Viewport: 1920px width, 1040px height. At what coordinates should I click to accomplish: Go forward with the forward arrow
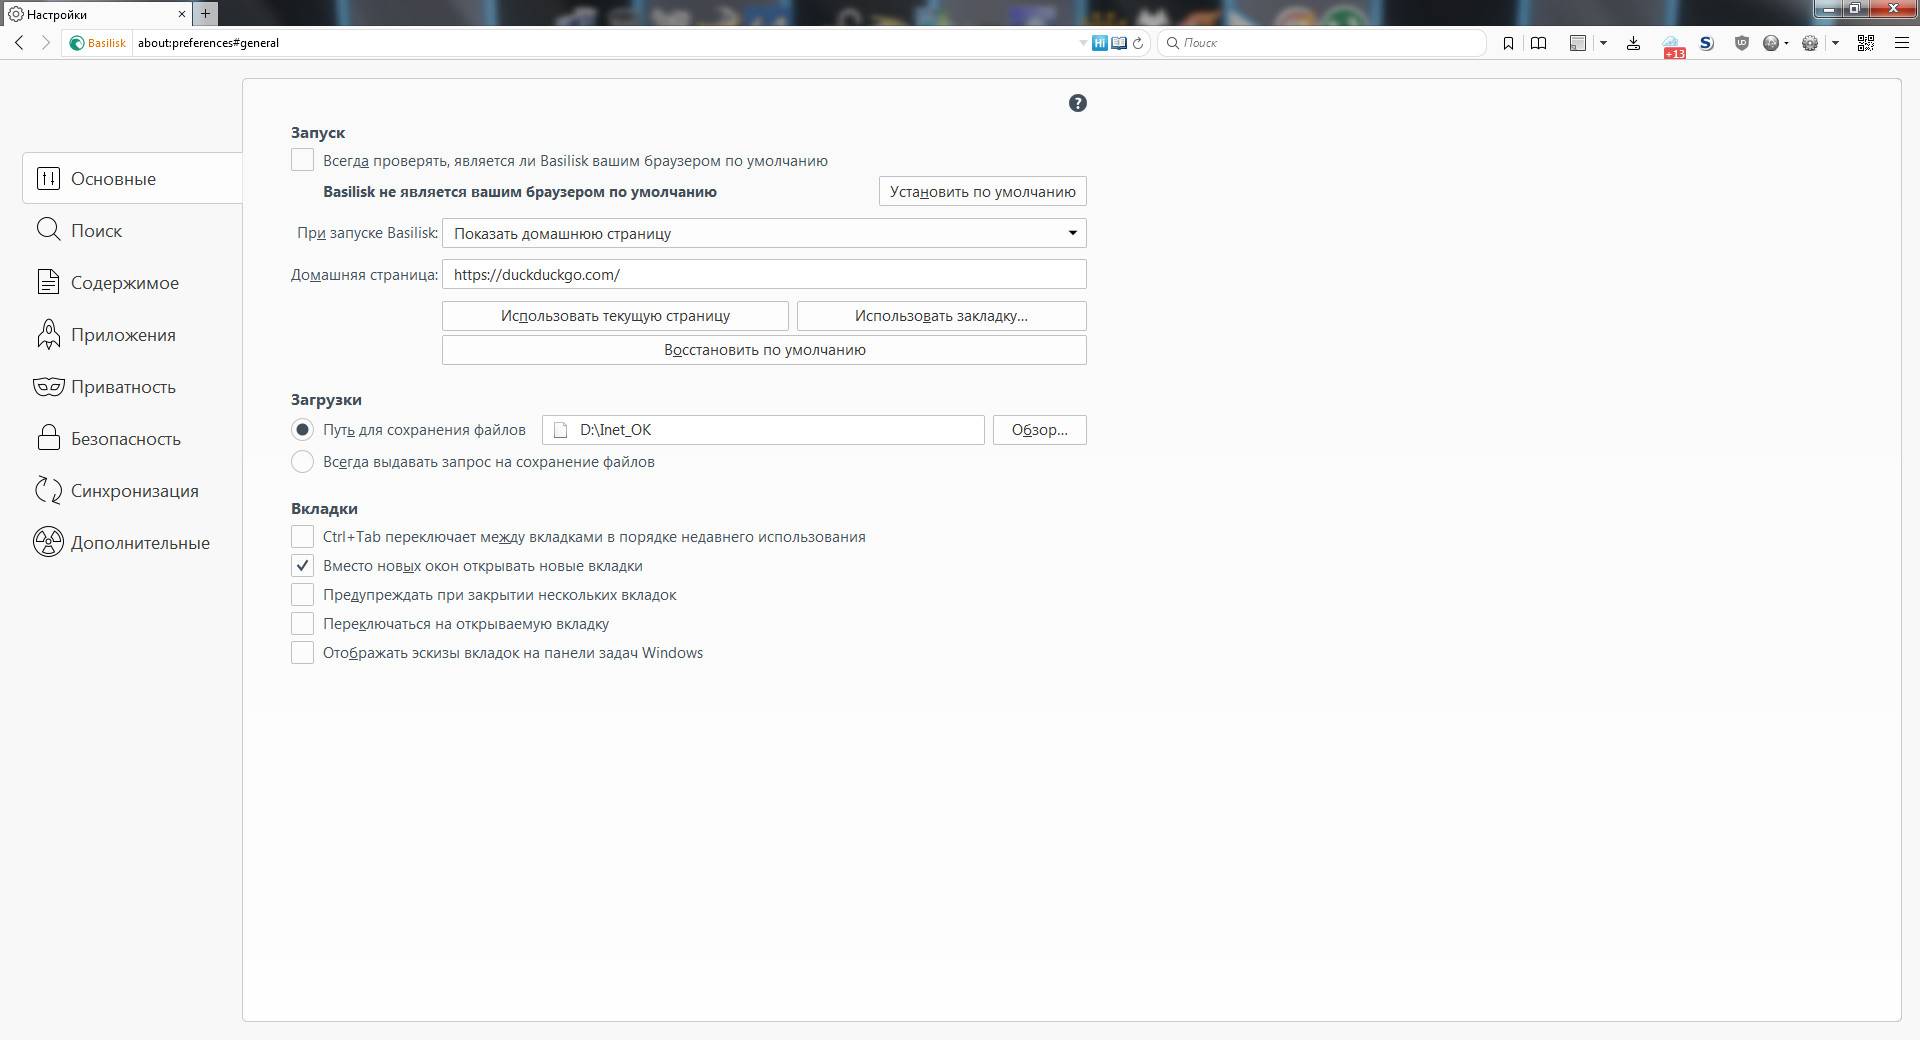point(45,43)
